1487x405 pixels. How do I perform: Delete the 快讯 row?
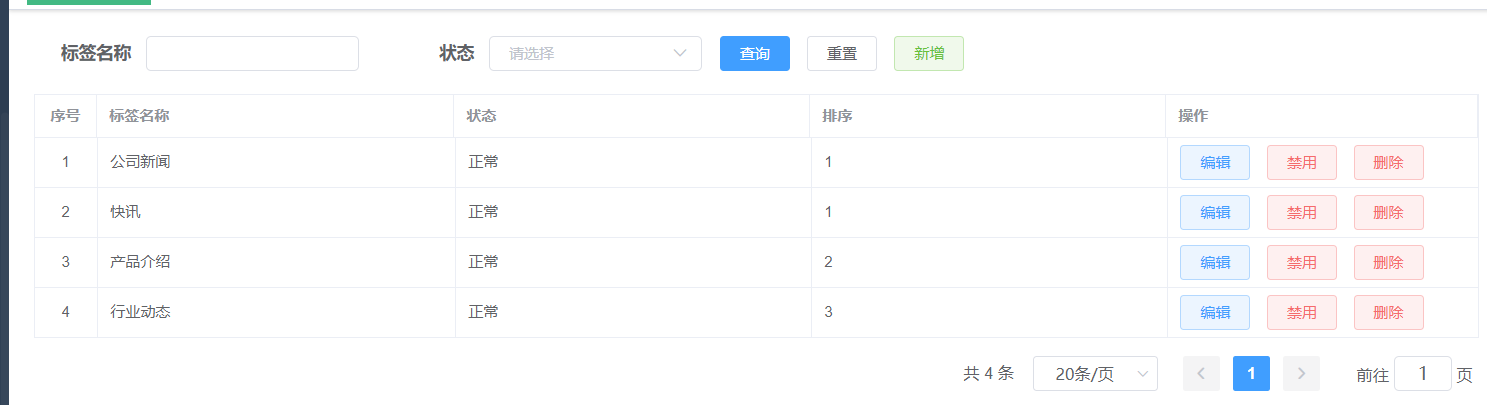[x=1388, y=213]
